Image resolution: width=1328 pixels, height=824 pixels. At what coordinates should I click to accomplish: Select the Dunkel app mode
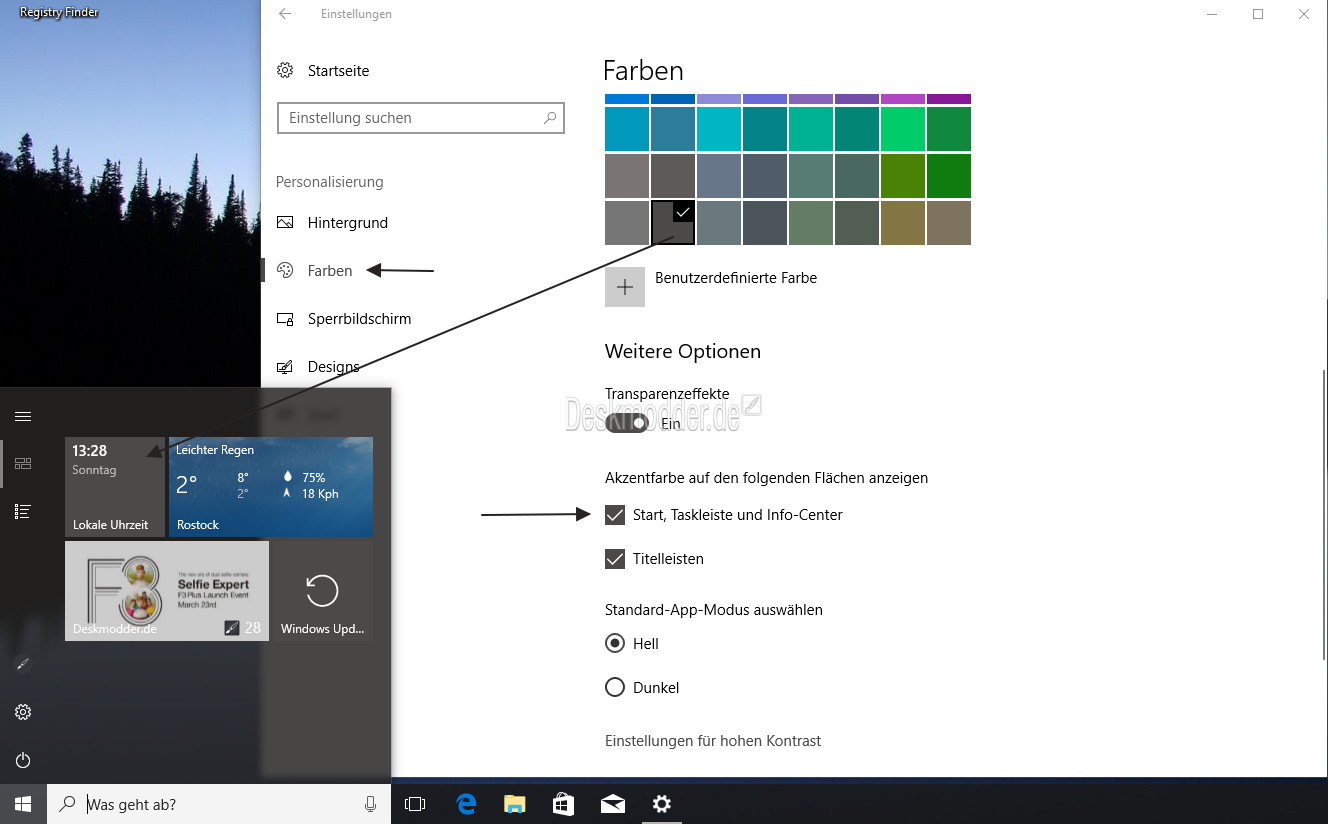coord(615,687)
